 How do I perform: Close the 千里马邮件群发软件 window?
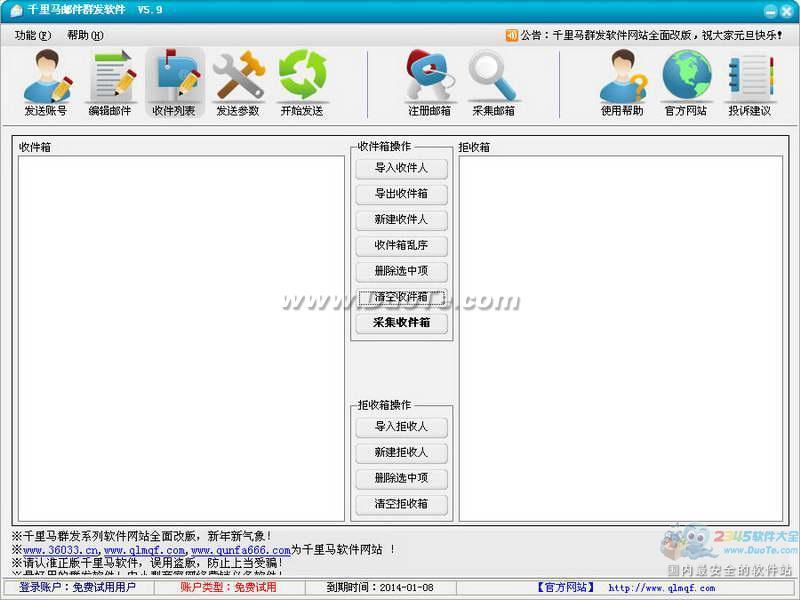[786, 11]
